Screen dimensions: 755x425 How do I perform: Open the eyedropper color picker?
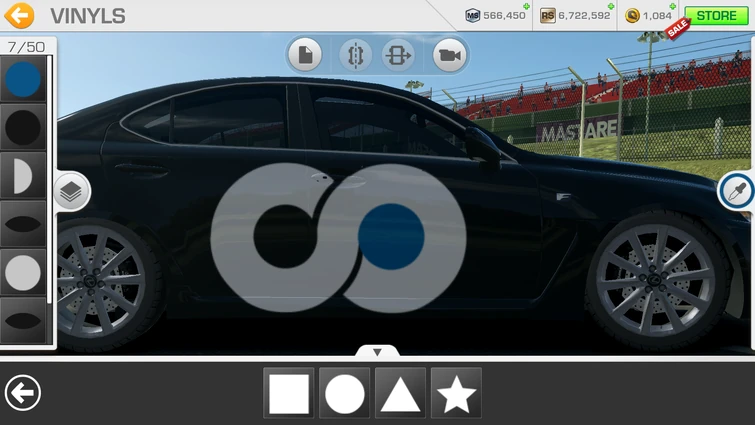click(737, 192)
